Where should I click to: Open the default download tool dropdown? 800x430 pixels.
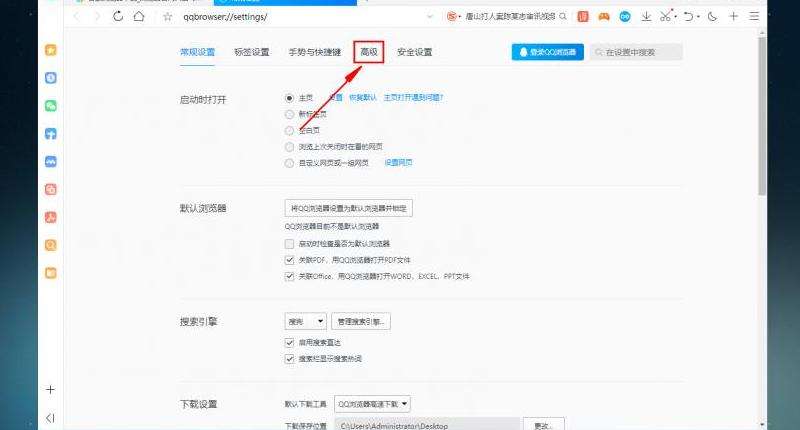(372, 404)
